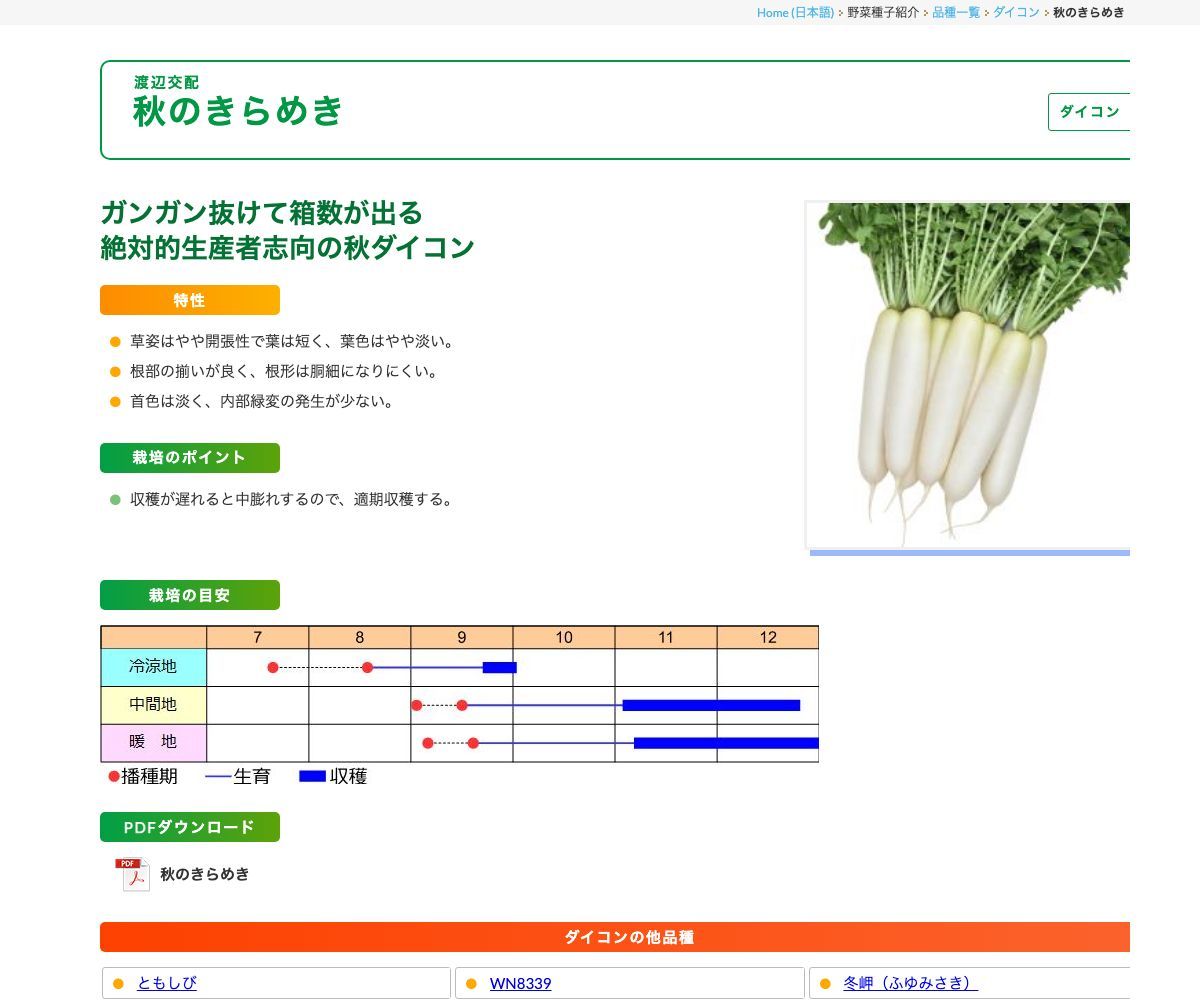Select the 特性 section header
This screenshot has height=1000, width=1200.
(x=190, y=299)
